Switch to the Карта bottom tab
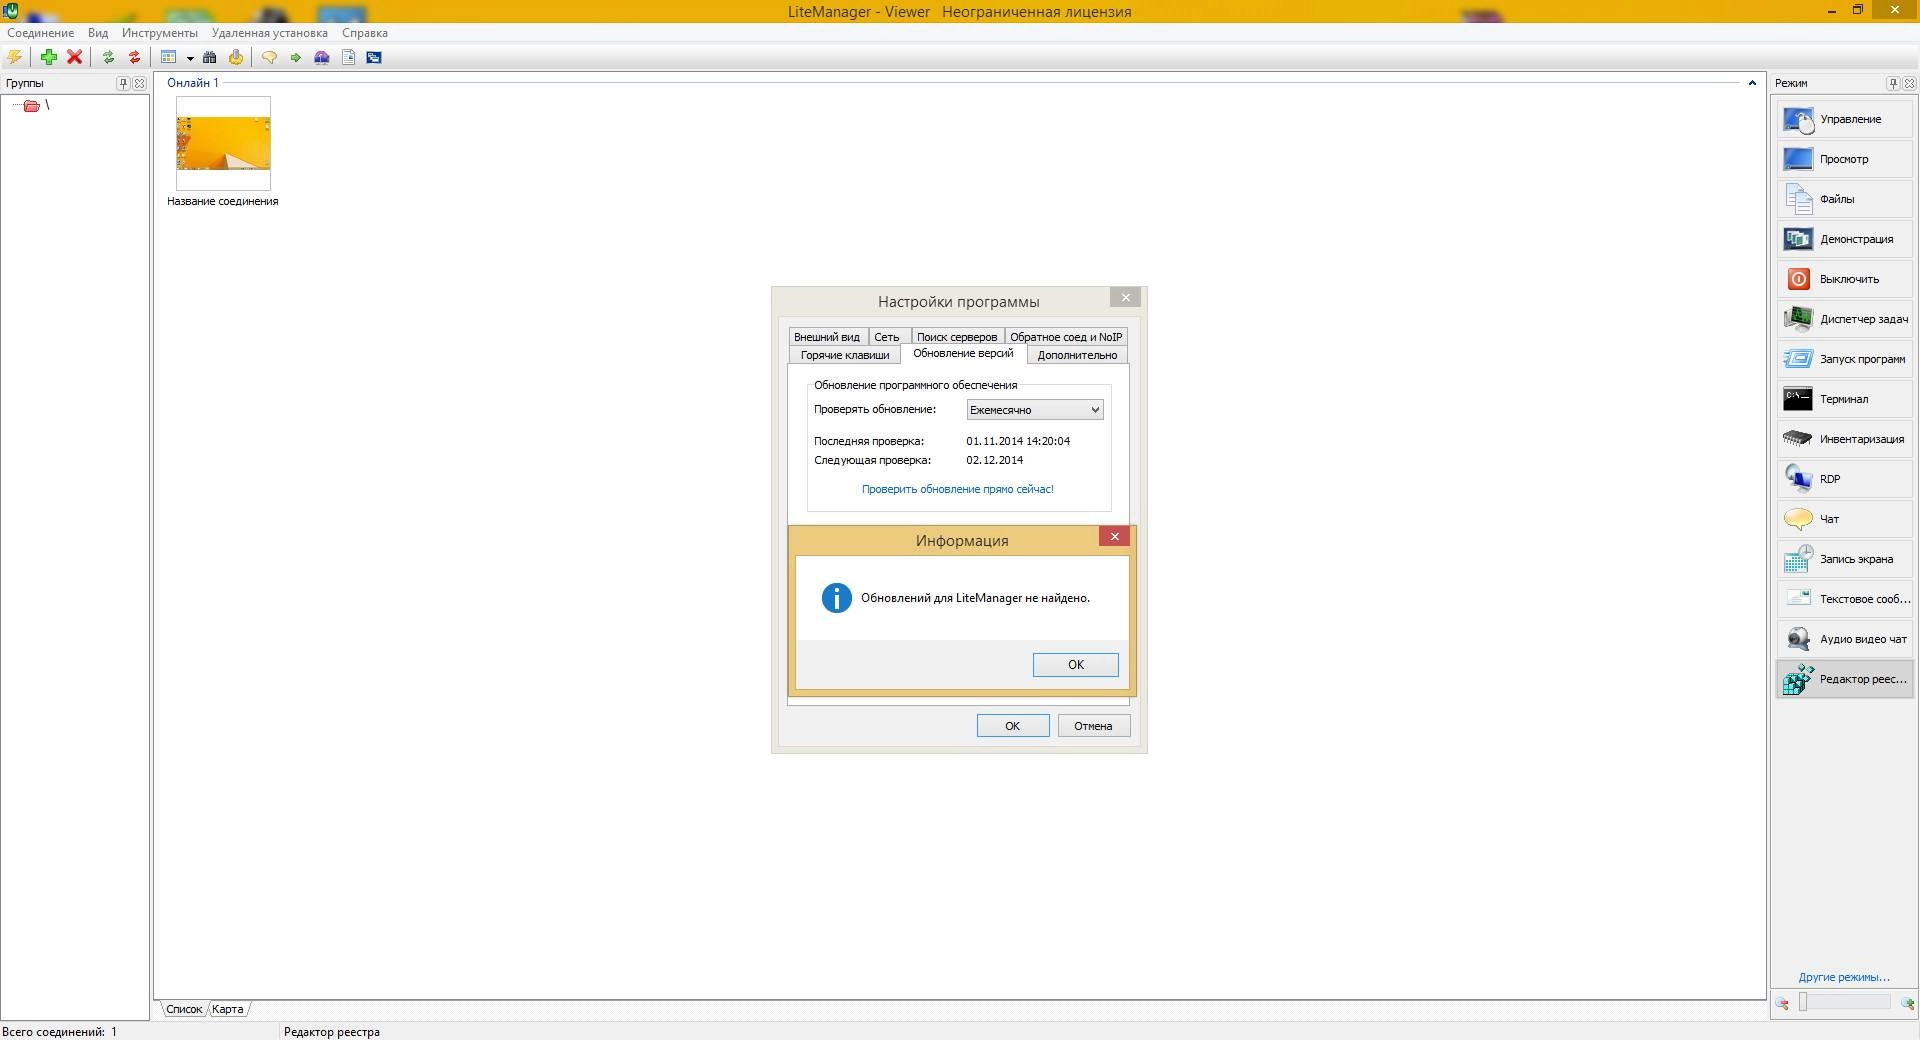This screenshot has height=1040, width=1920. tap(228, 1009)
